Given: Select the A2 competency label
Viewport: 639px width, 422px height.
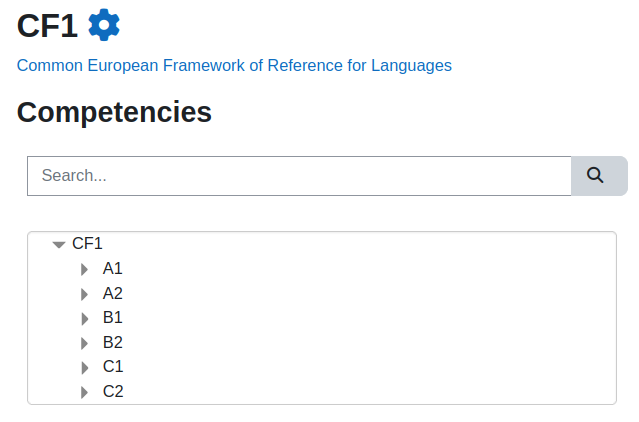Looking at the screenshot, I should (x=112, y=294).
